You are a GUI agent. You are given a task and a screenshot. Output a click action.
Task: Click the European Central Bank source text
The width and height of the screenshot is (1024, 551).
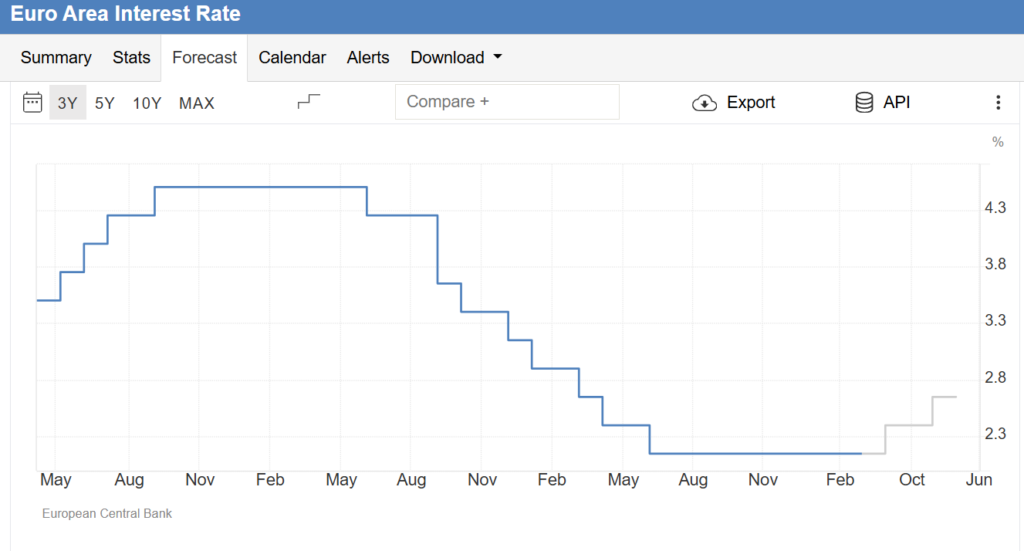tap(107, 513)
